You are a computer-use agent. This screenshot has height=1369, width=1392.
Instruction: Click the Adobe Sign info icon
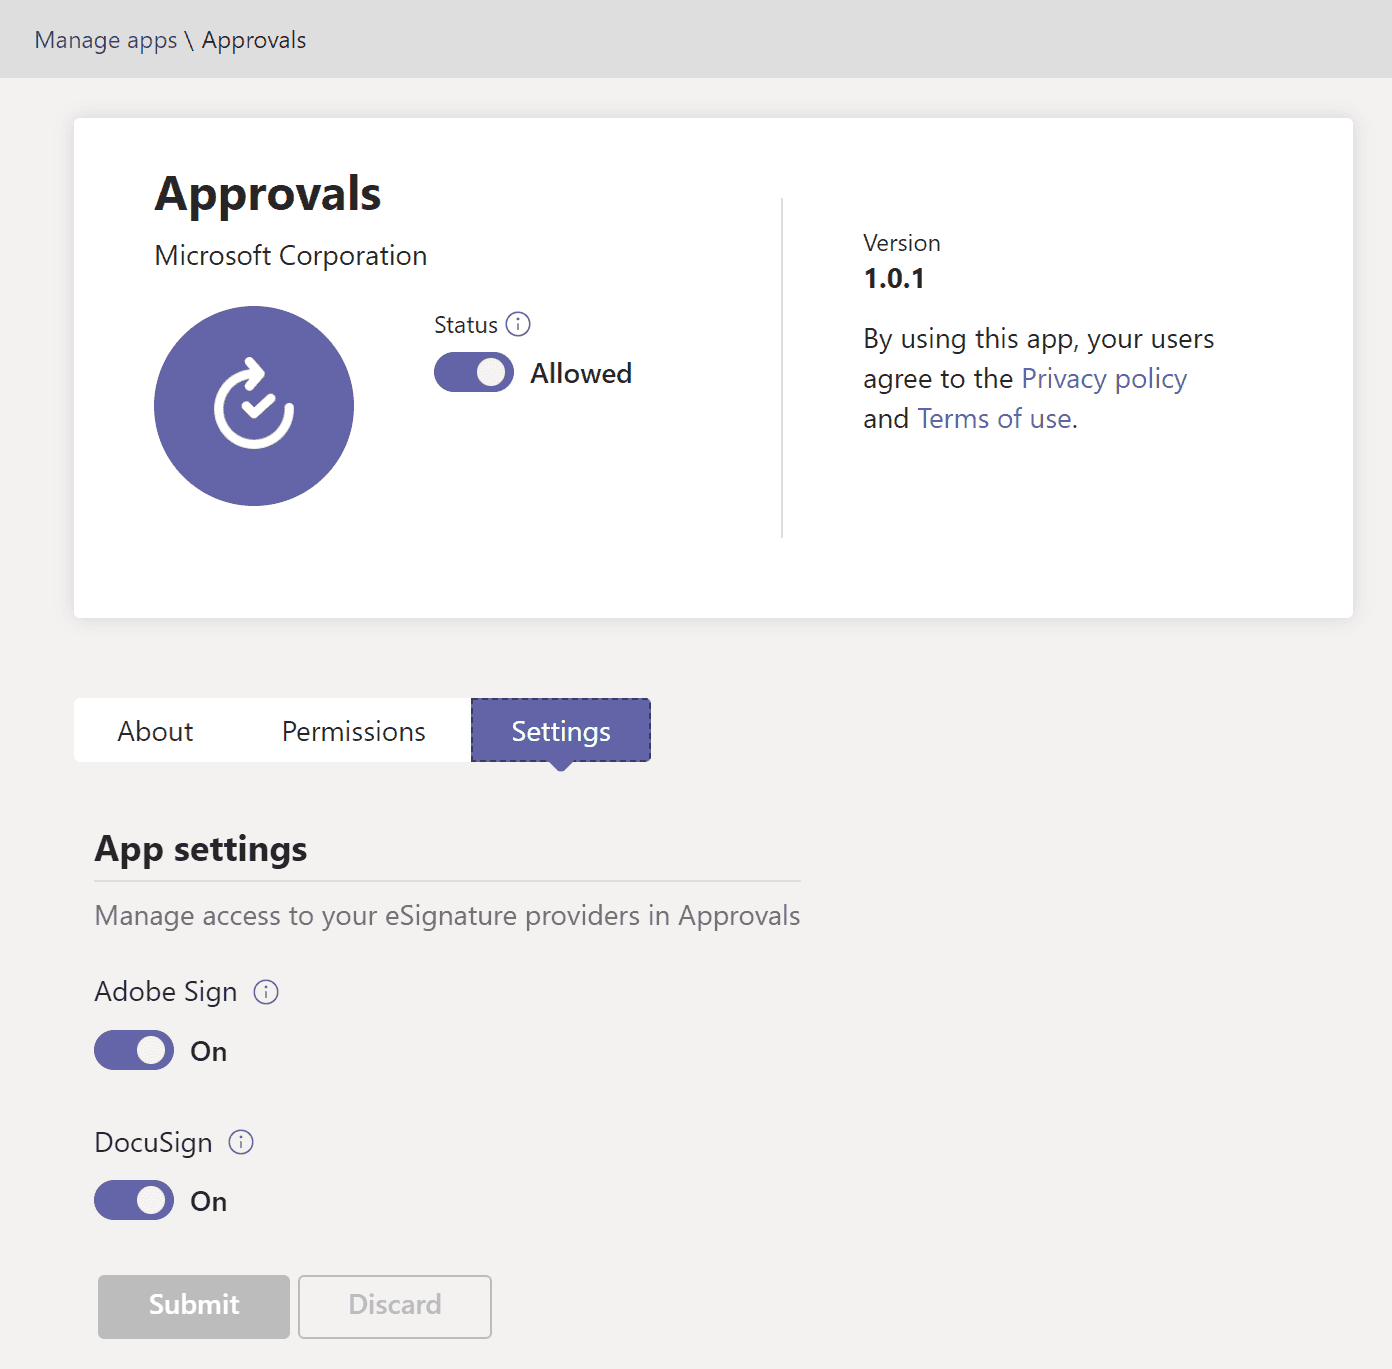pyautogui.click(x=266, y=992)
